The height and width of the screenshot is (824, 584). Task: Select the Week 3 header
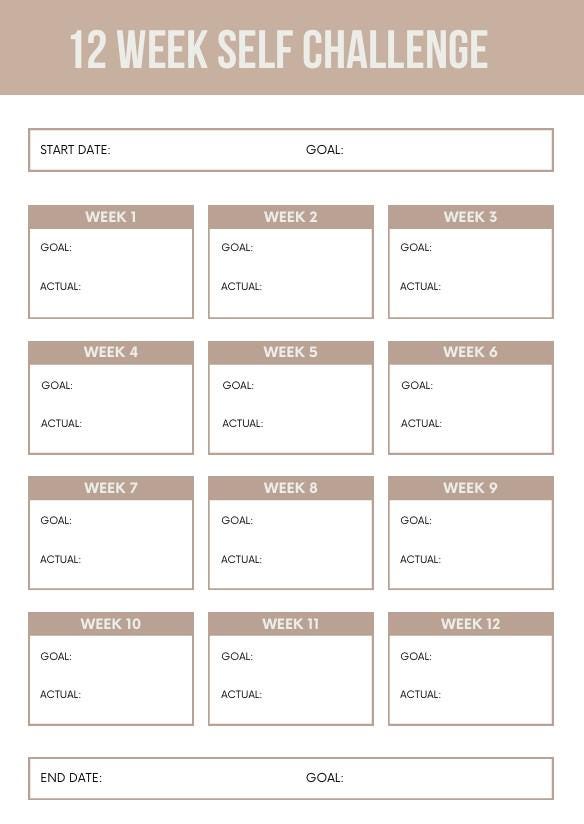(x=470, y=217)
